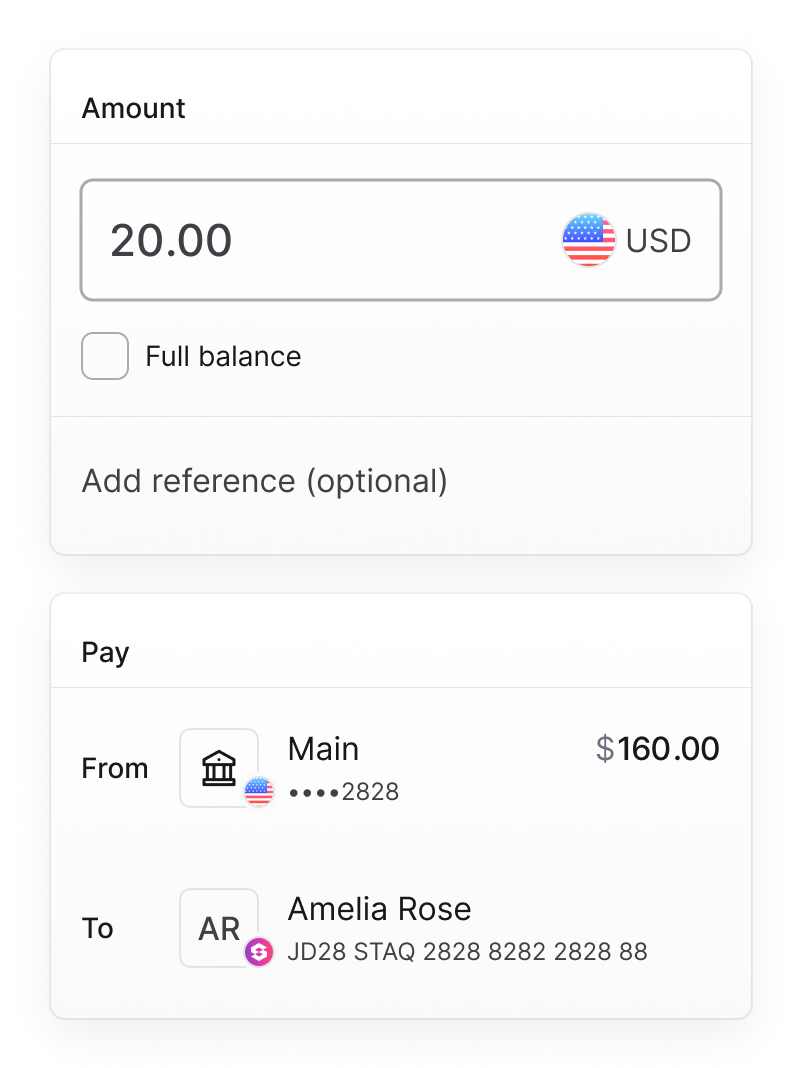800x1068 pixels.
Task: Click the Amount section heading
Action: [x=134, y=108]
